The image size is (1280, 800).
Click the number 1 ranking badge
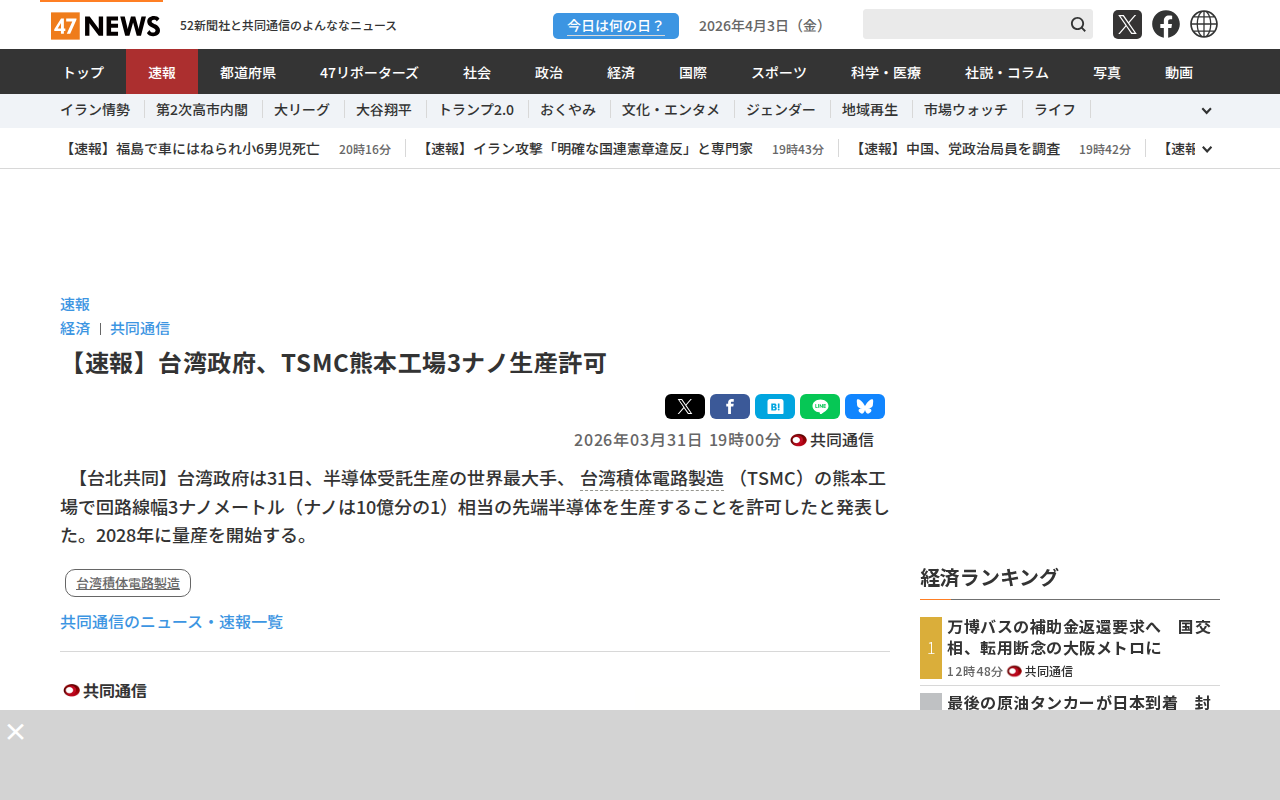pyautogui.click(x=931, y=648)
